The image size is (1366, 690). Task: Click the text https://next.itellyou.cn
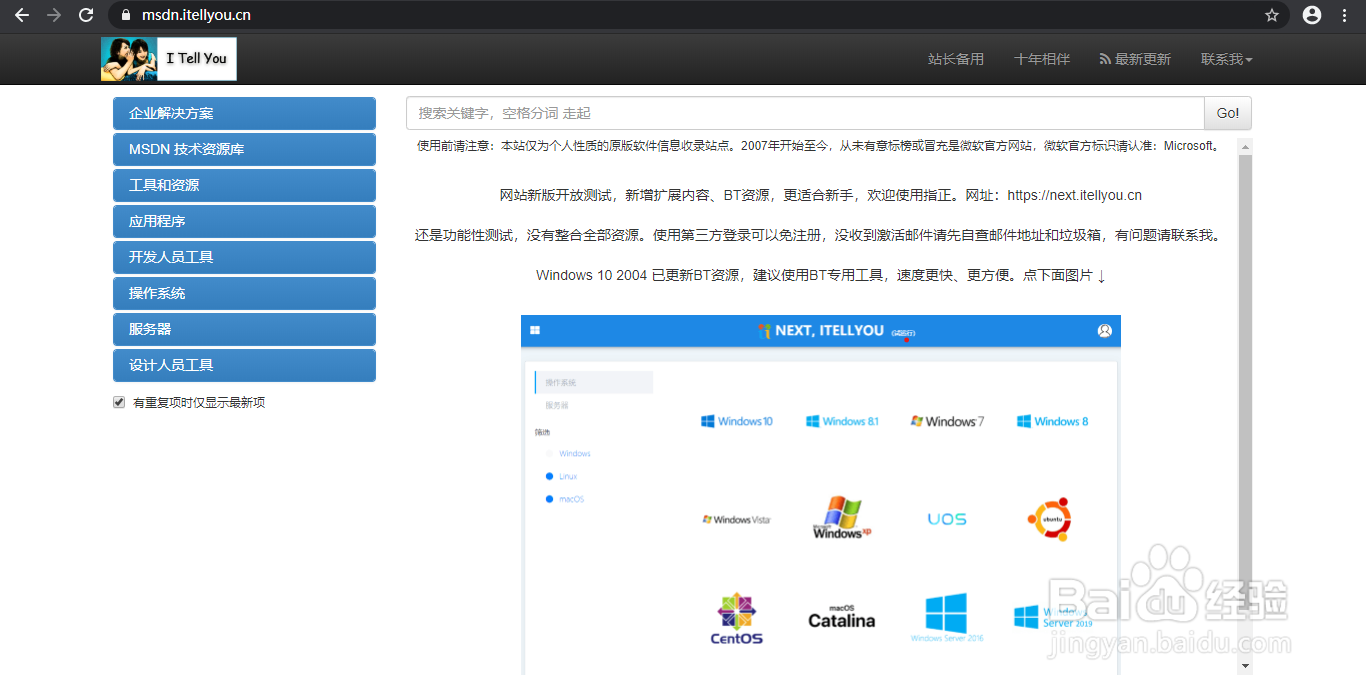[1074, 195]
